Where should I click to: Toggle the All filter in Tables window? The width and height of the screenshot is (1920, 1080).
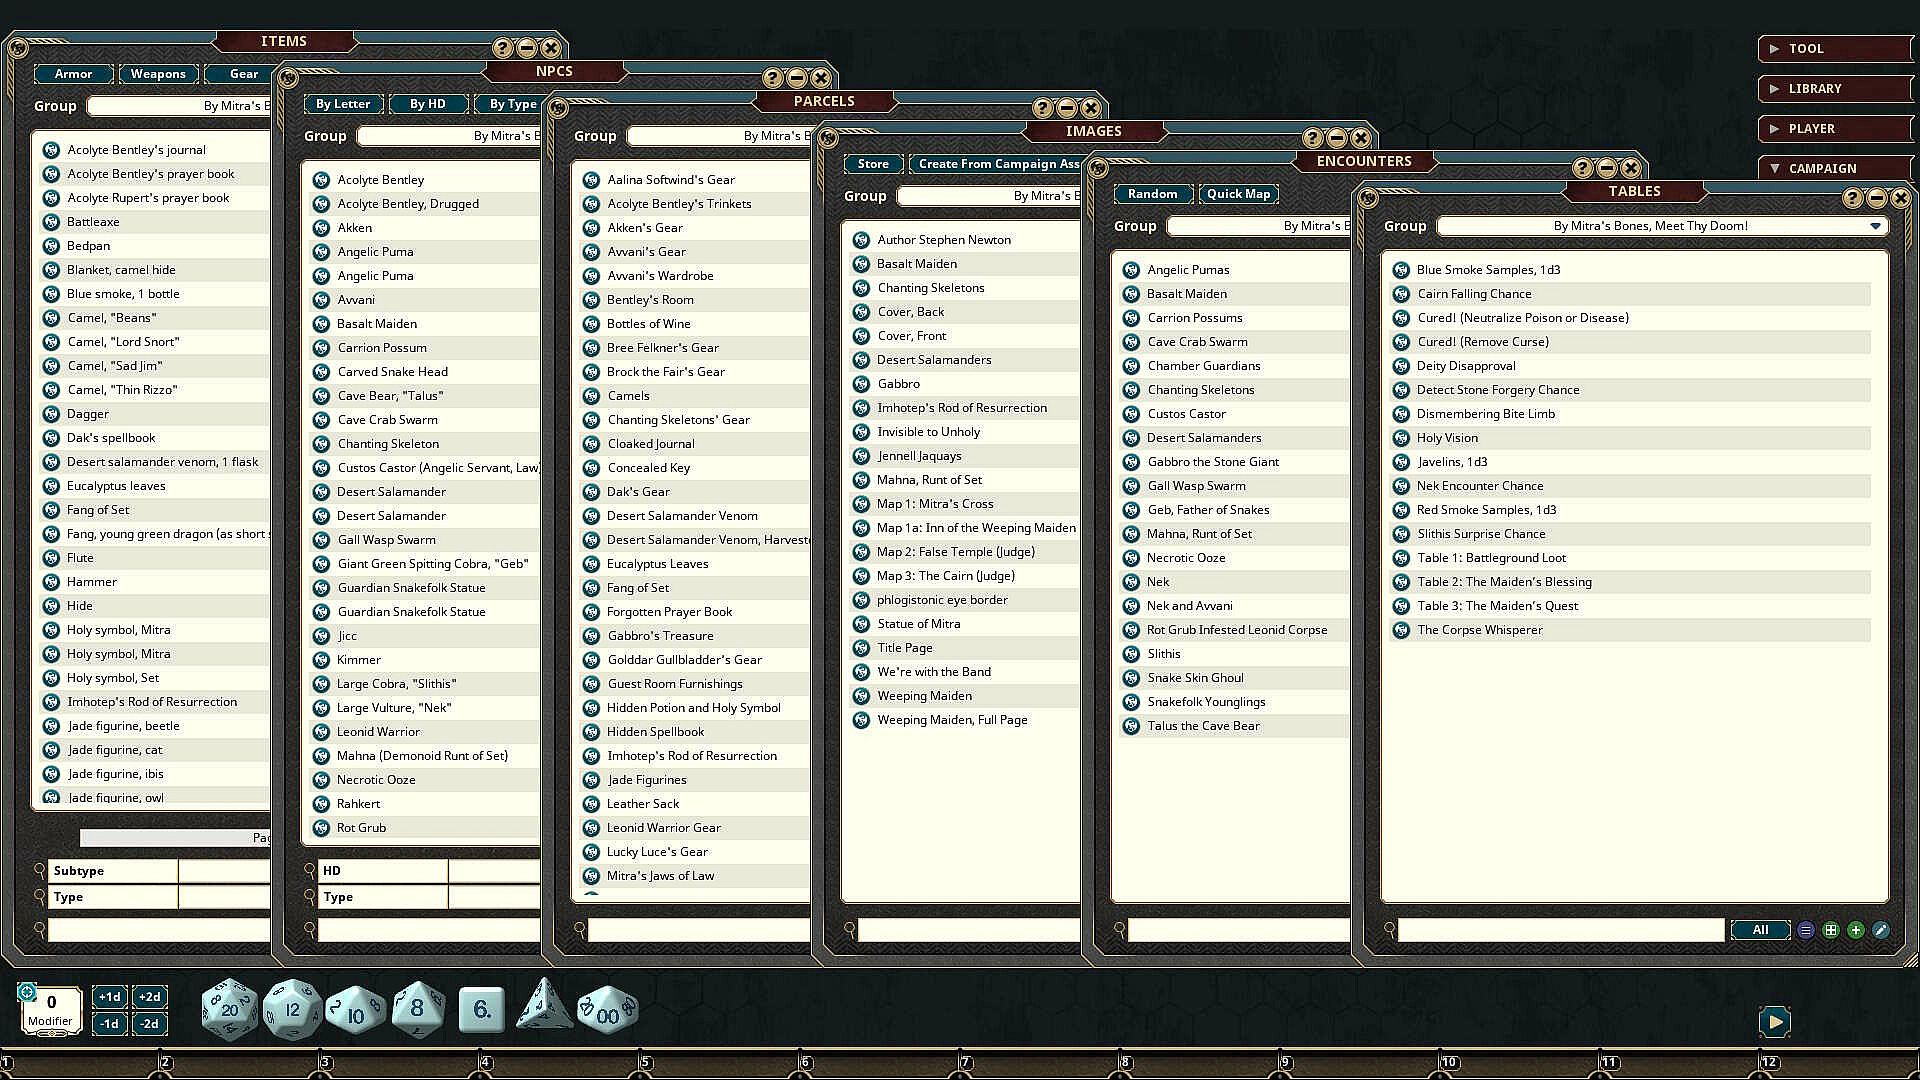point(1760,930)
